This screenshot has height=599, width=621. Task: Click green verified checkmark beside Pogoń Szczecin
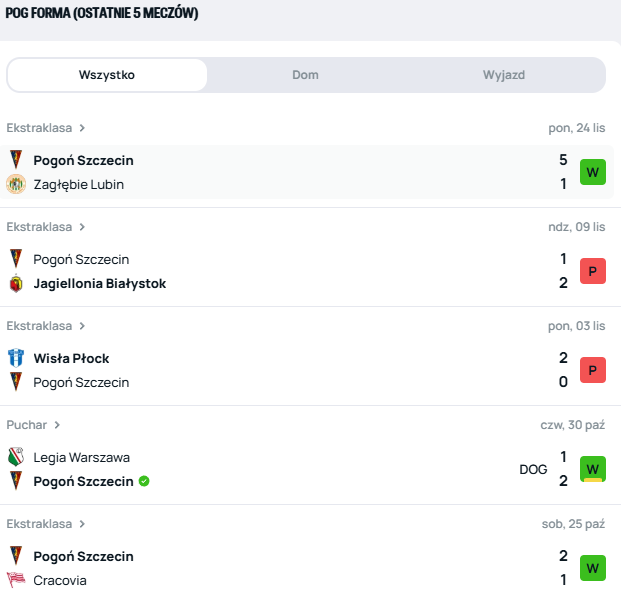[x=144, y=481]
